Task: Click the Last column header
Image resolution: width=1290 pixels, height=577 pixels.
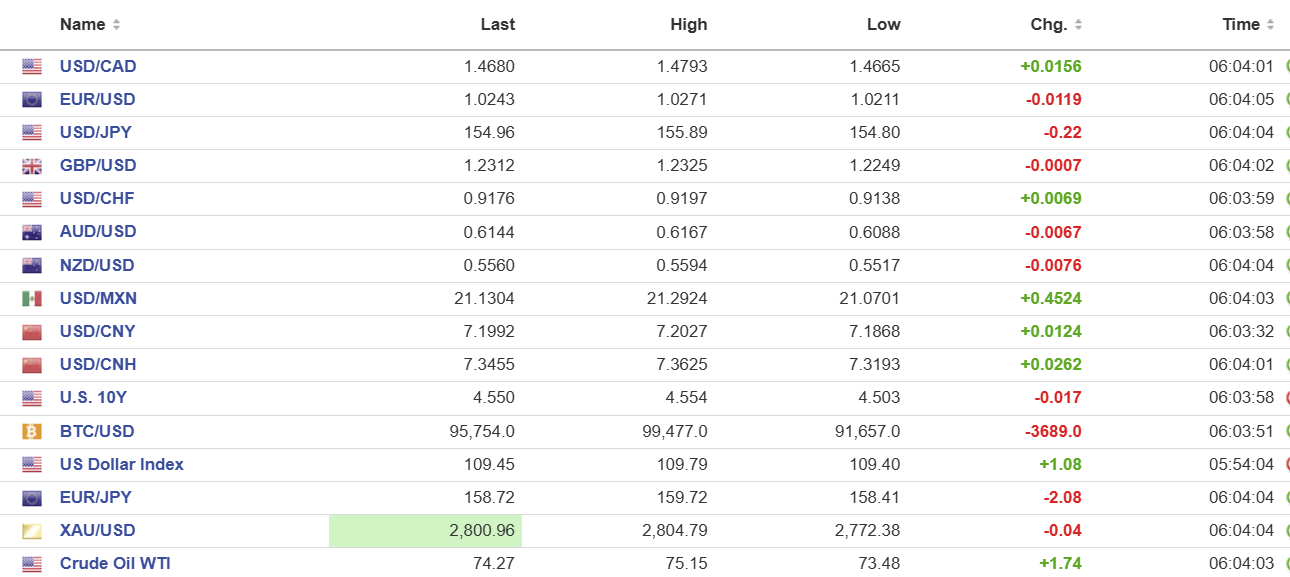Action: click(497, 25)
